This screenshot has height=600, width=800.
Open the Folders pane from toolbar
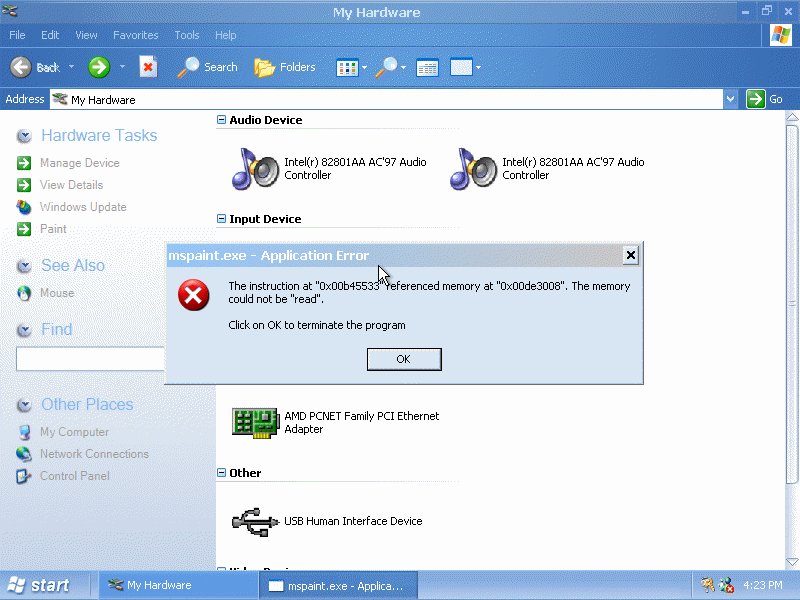pyautogui.click(x=285, y=67)
